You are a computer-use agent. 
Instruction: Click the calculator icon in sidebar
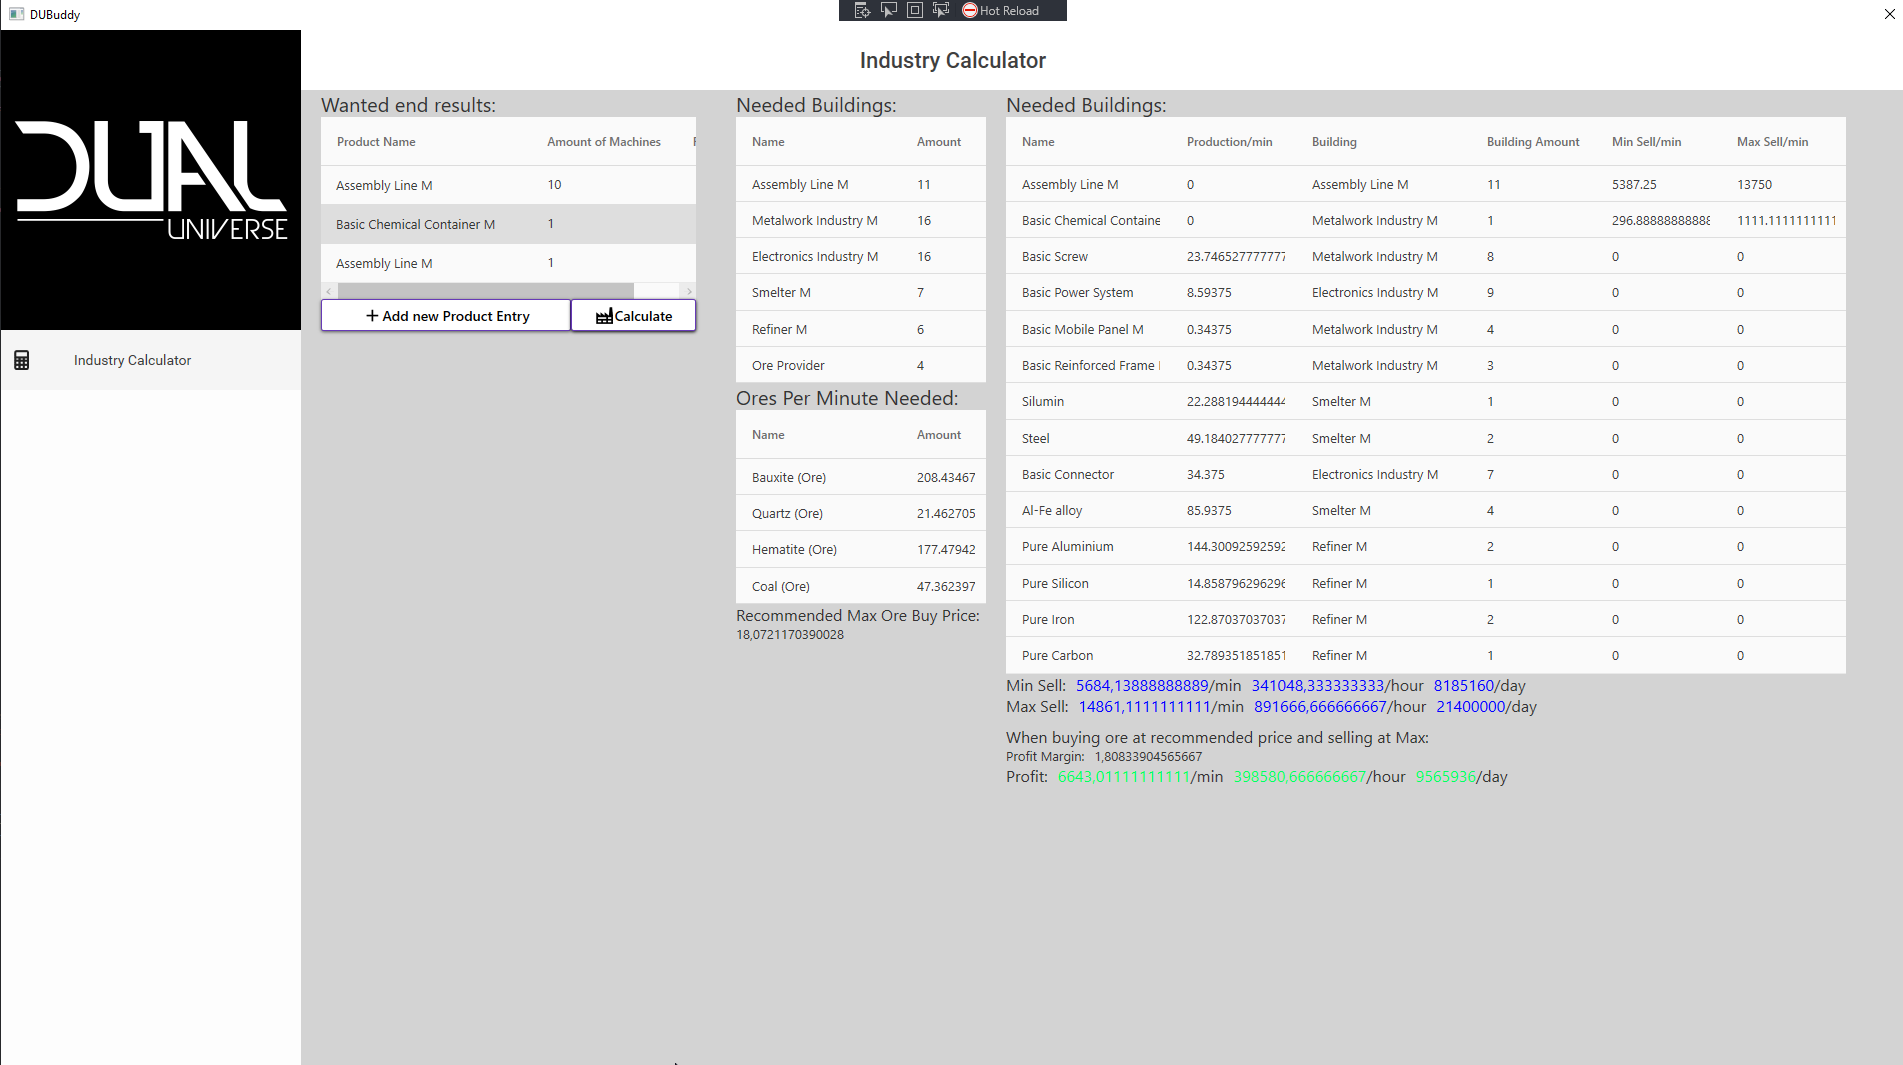coord(21,360)
